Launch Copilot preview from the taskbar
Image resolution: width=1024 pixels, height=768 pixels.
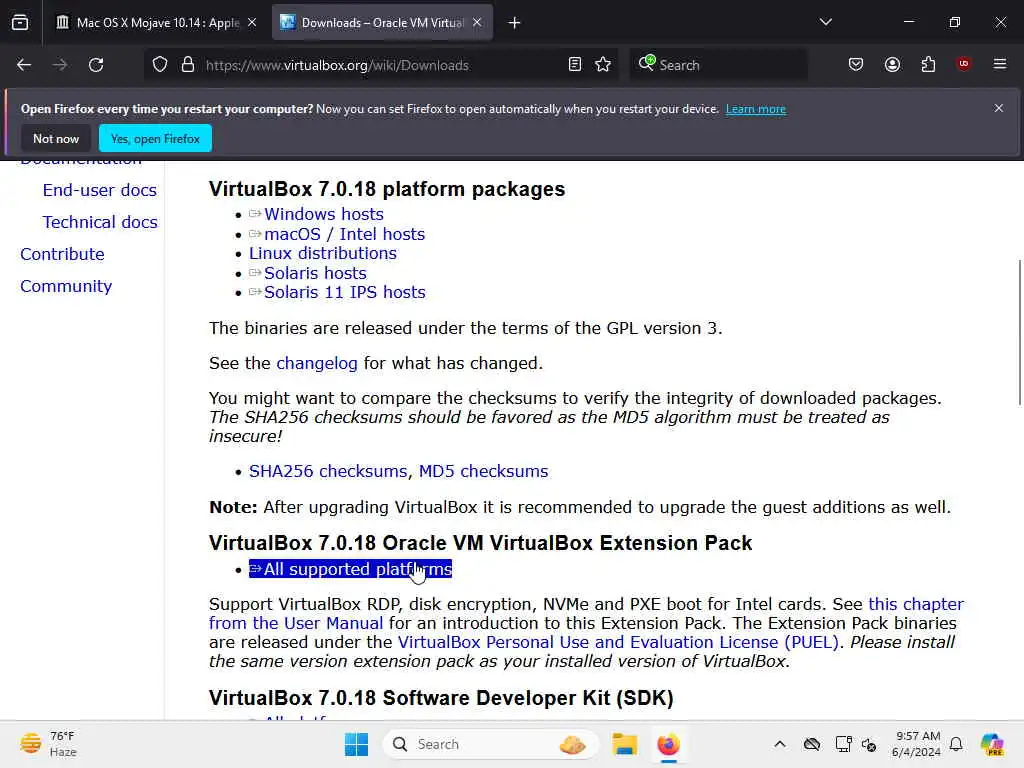(x=993, y=744)
